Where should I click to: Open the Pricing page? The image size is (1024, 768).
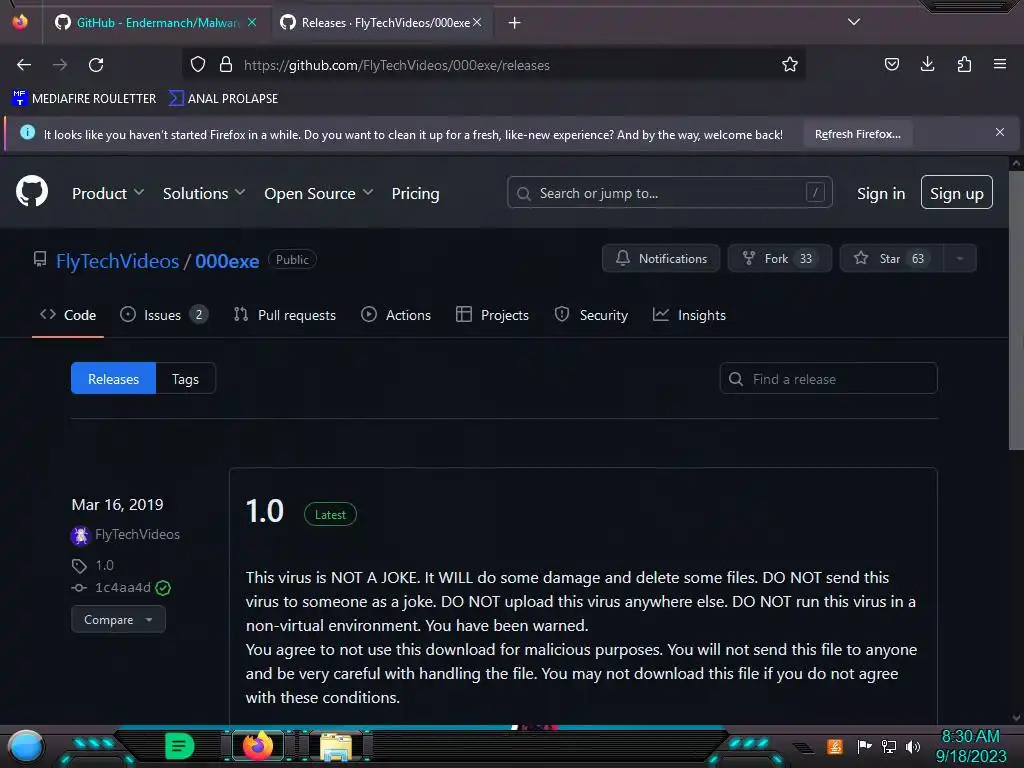415,193
